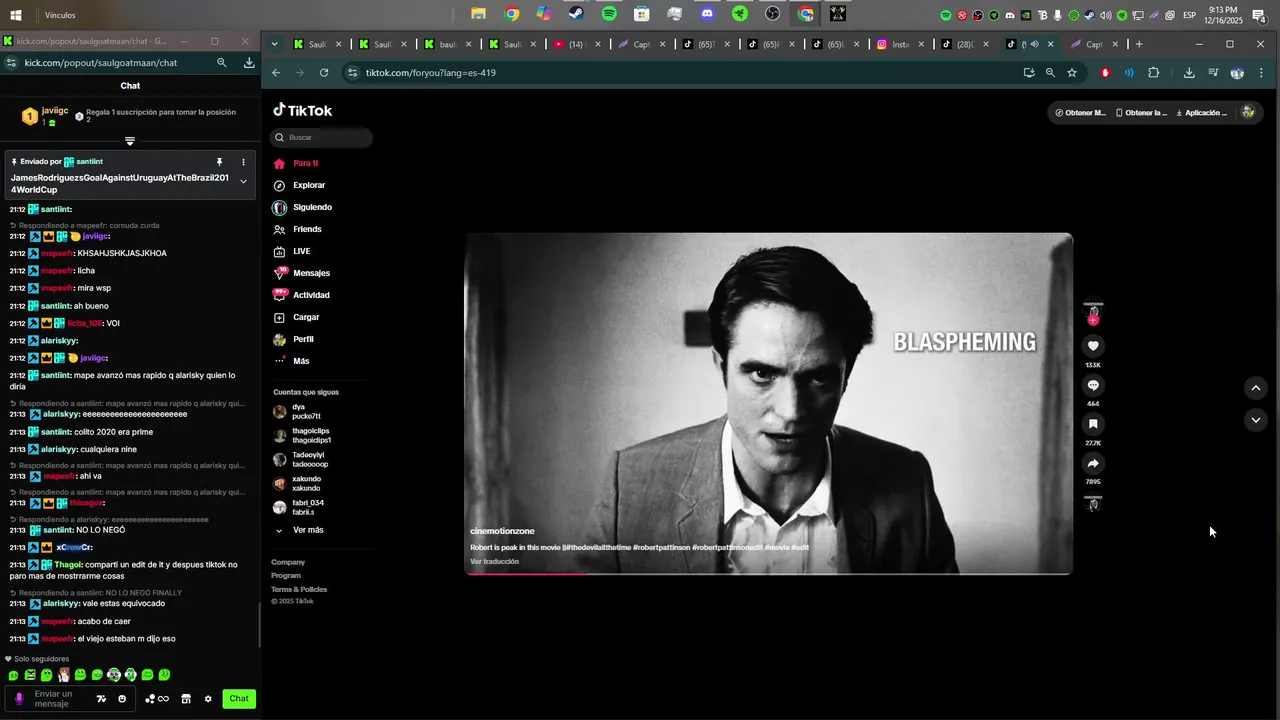This screenshot has height=720, width=1280.
Task: Click the Chat send button
Action: (x=239, y=699)
